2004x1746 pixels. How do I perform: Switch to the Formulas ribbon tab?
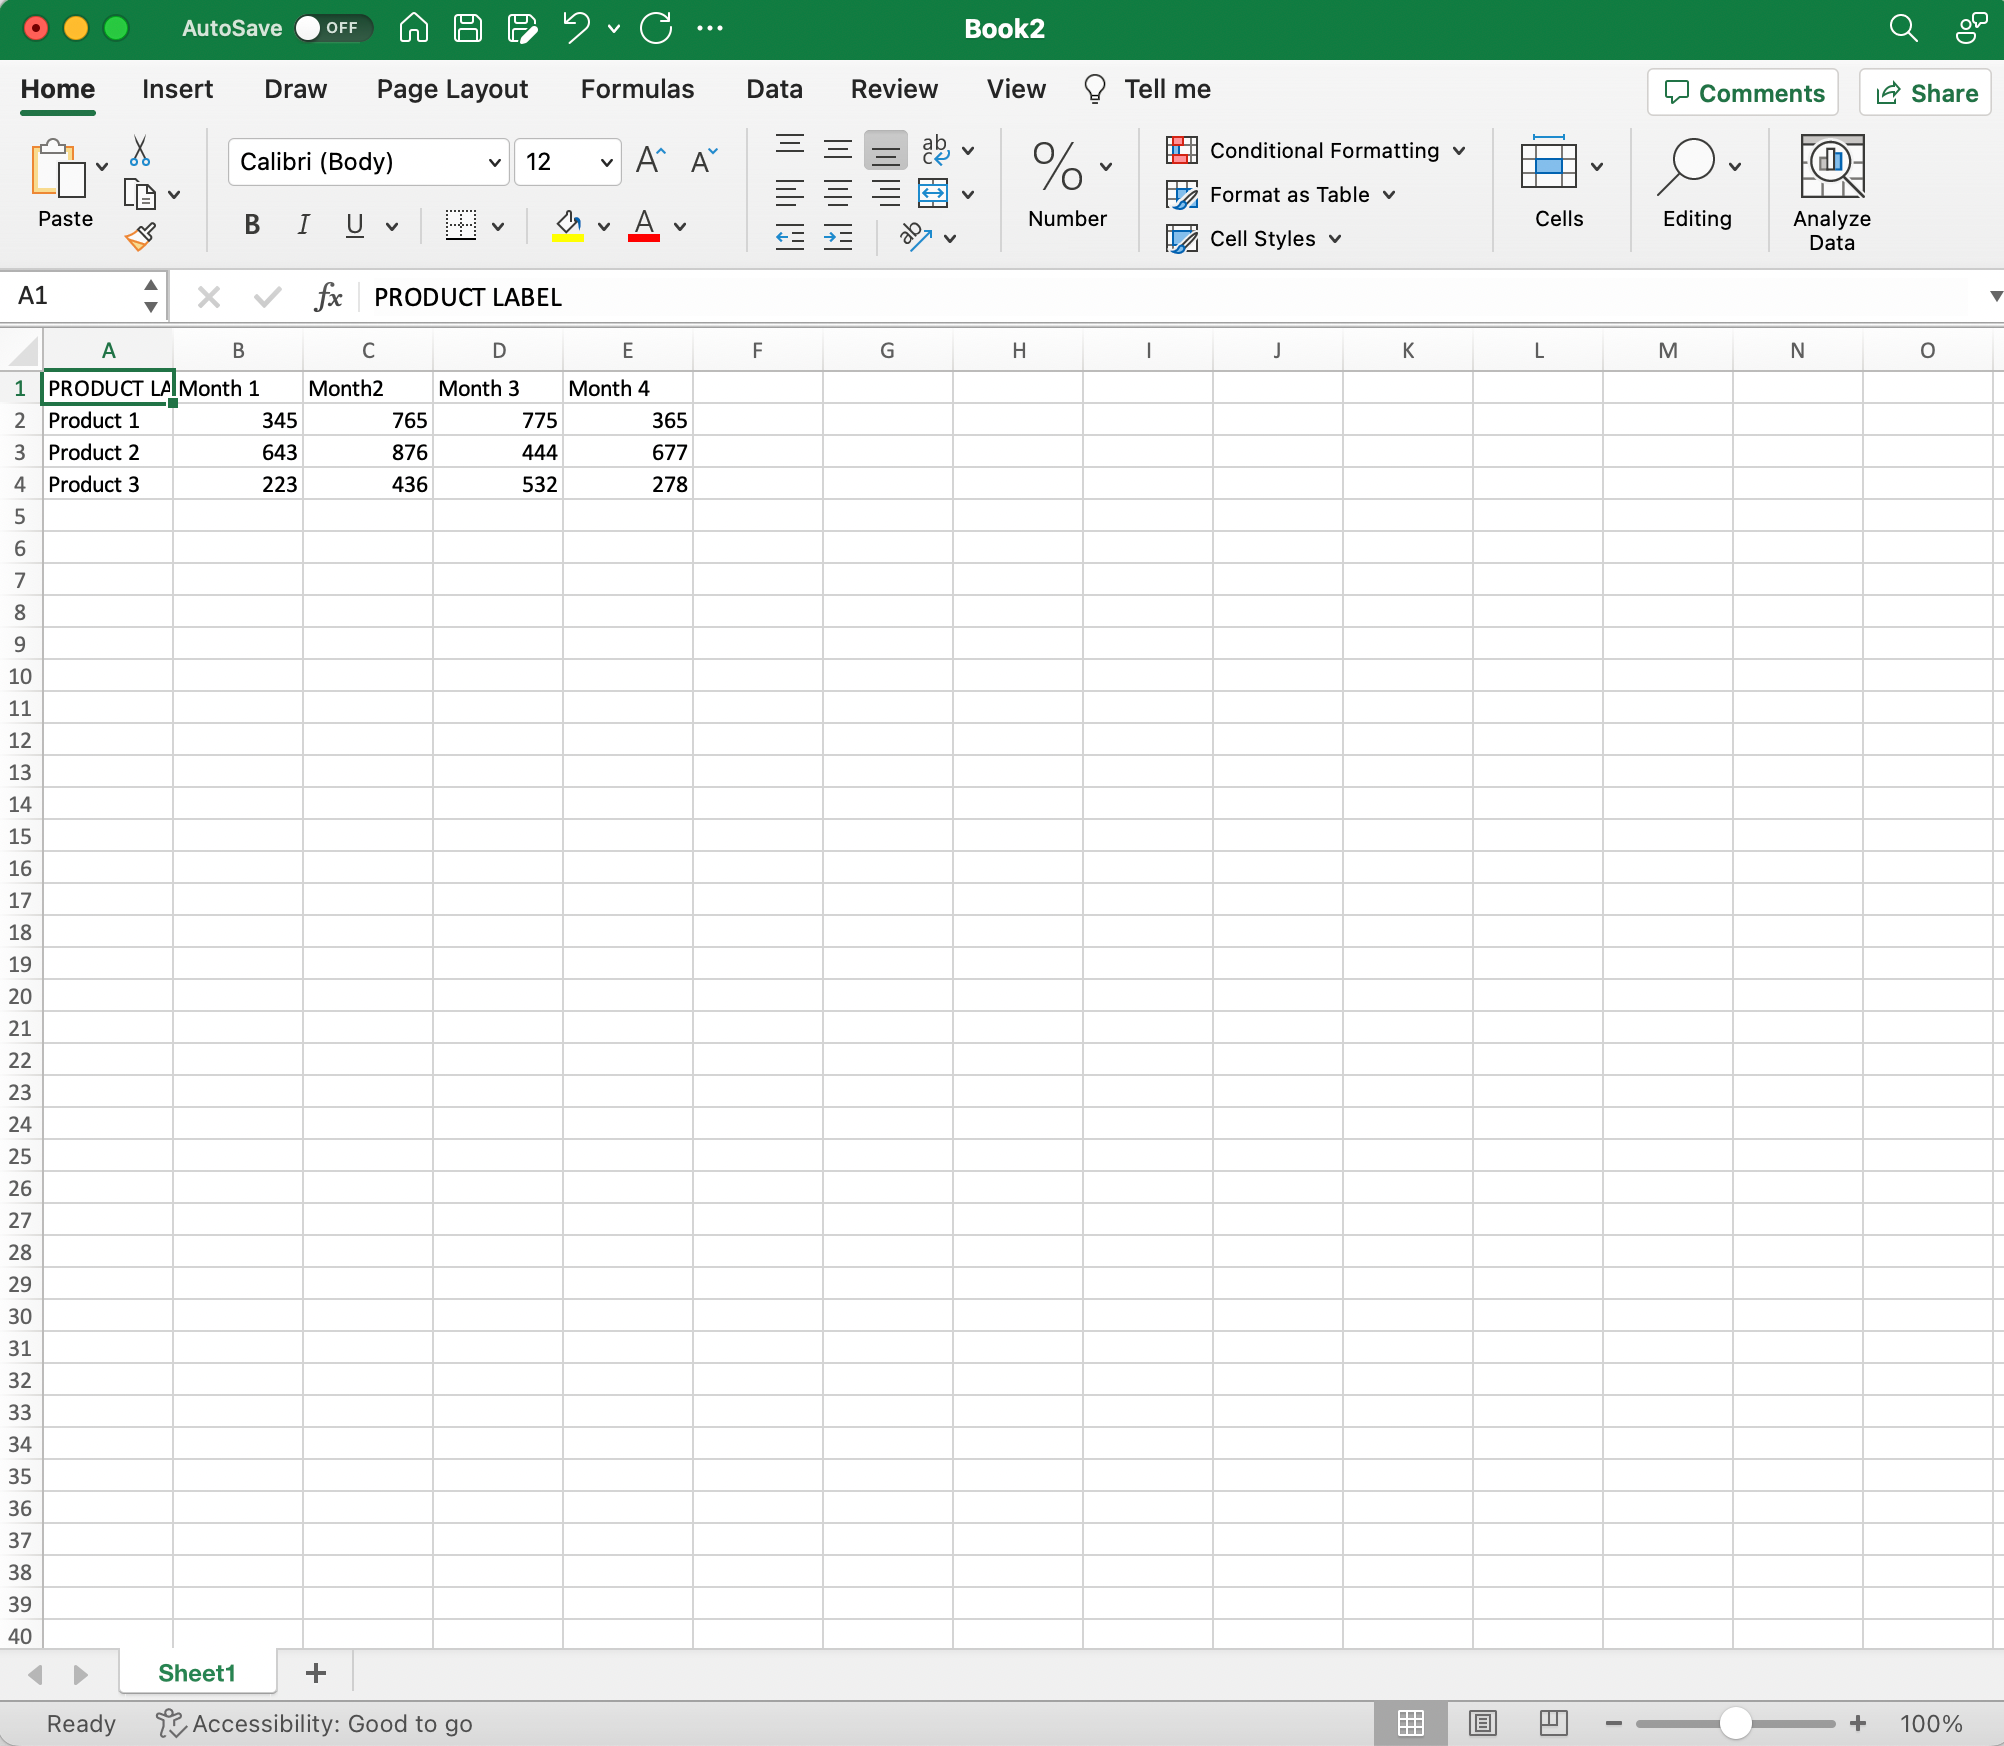click(637, 89)
